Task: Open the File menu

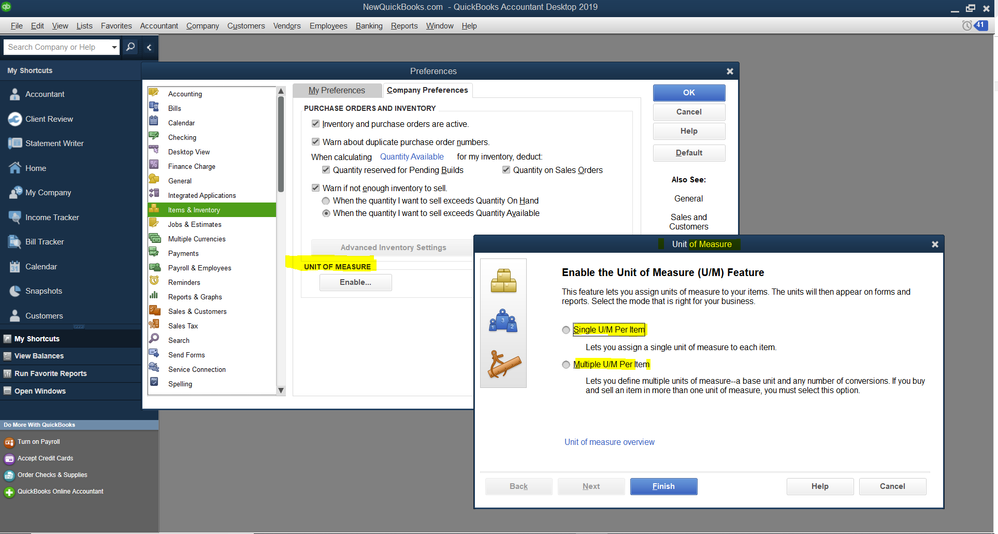Action: [x=17, y=26]
